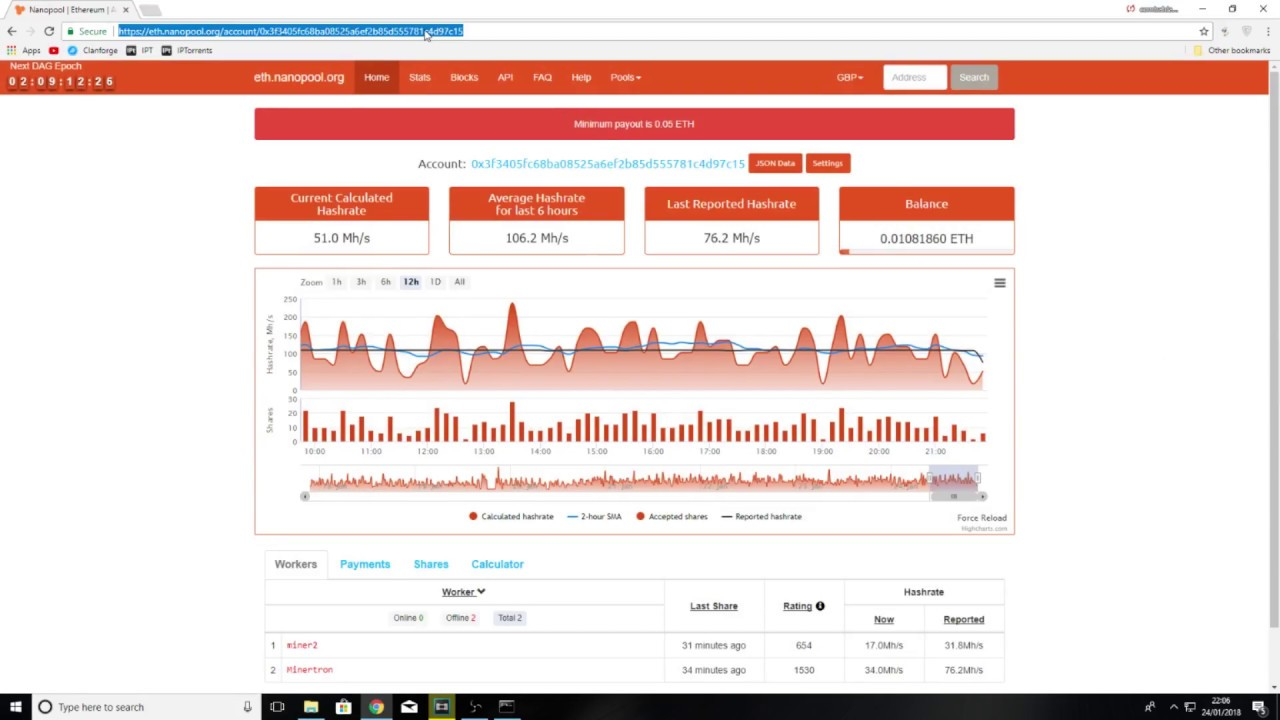Screen dimensions: 1280x720
Task: Click Force Reload under the chart
Action: coord(982,518)
